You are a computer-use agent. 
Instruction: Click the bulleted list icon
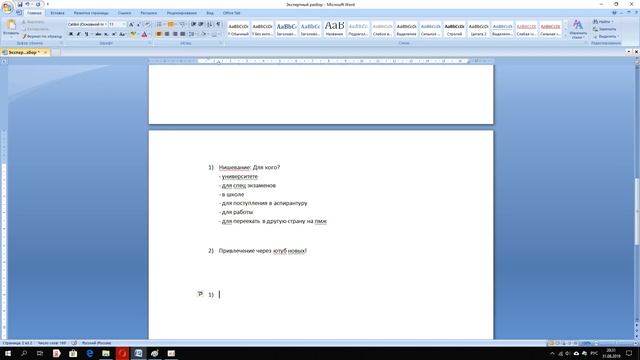pyautogui.click(x=159, y=24)
